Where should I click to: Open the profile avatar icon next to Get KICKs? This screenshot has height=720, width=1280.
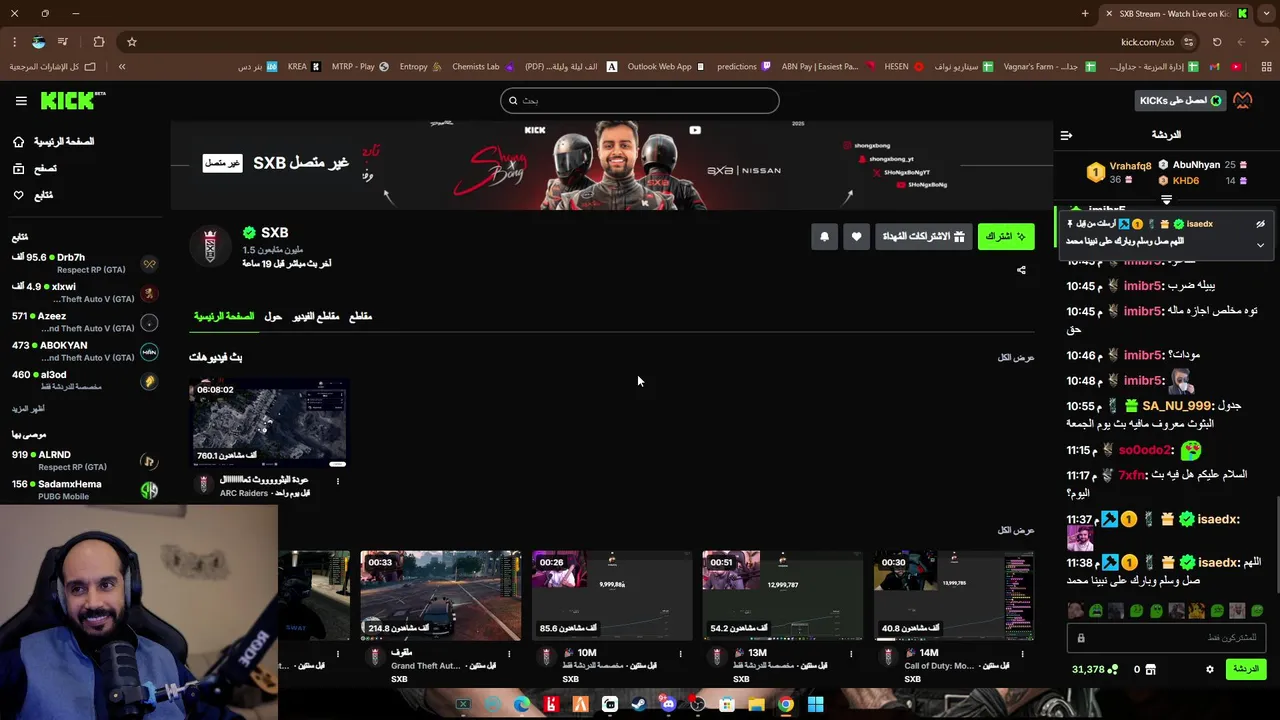pyautogui.click(x=1243, y=100)
